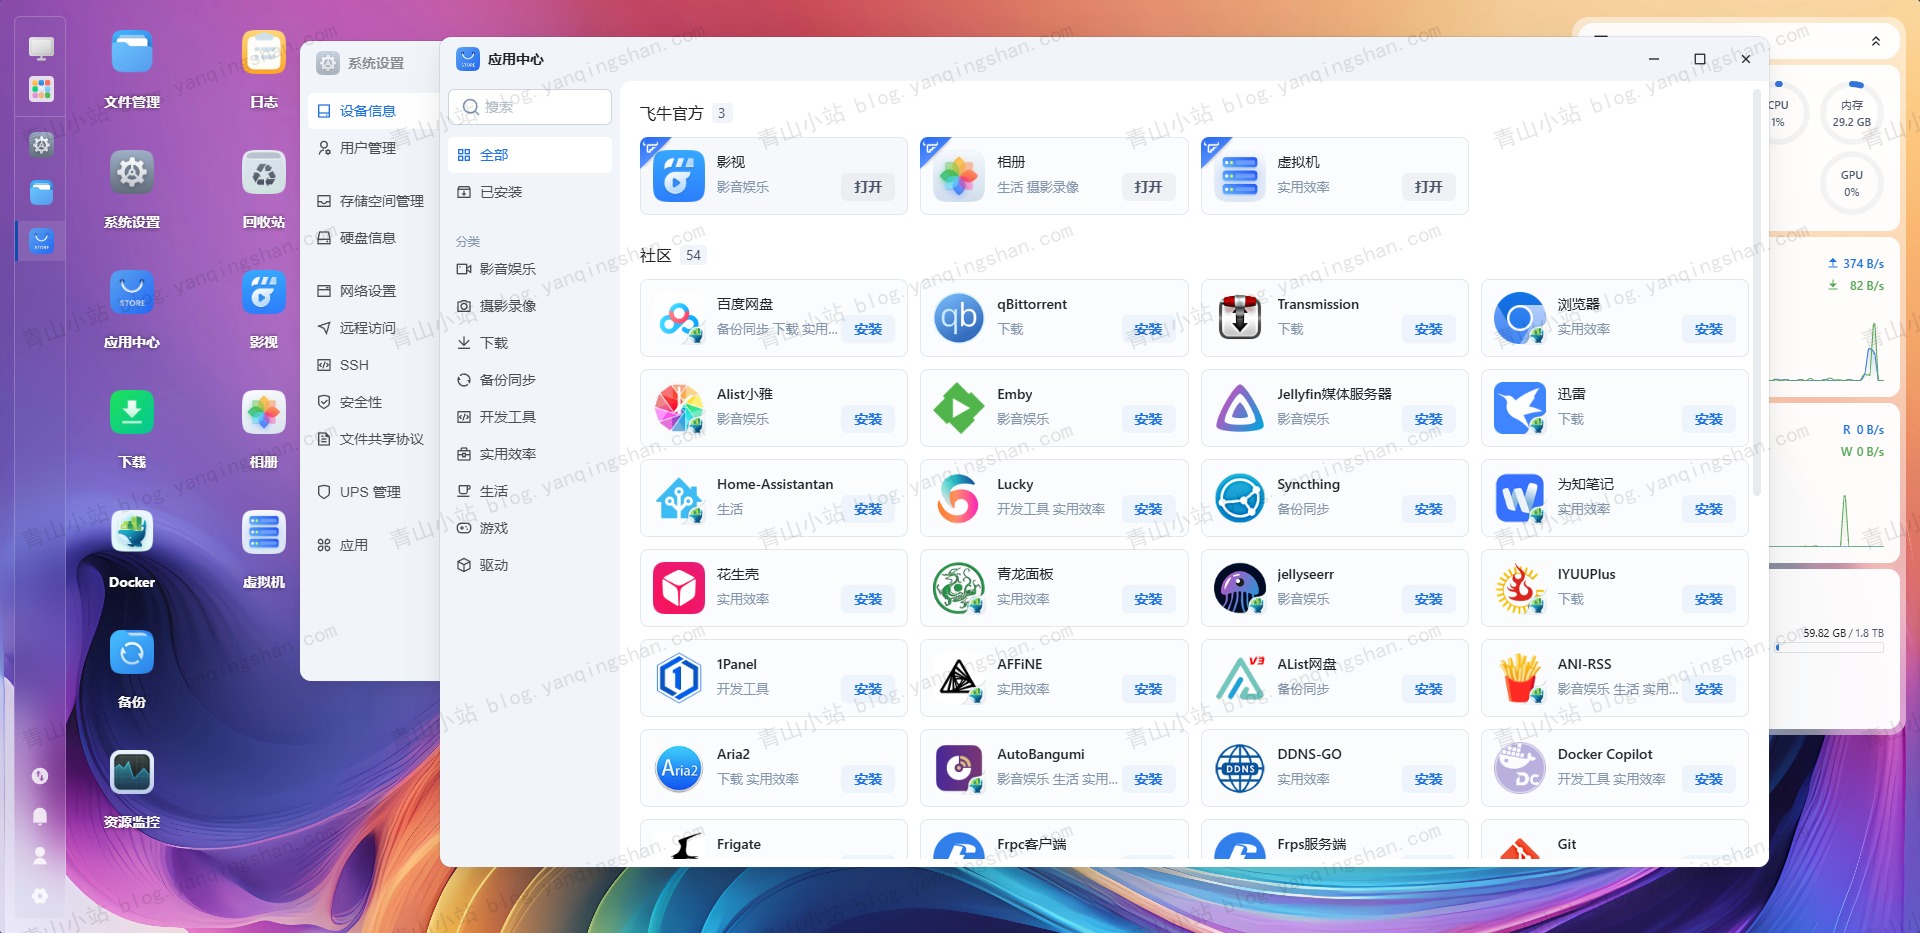Click the notification bell in left dock

[x=40, y=816]
